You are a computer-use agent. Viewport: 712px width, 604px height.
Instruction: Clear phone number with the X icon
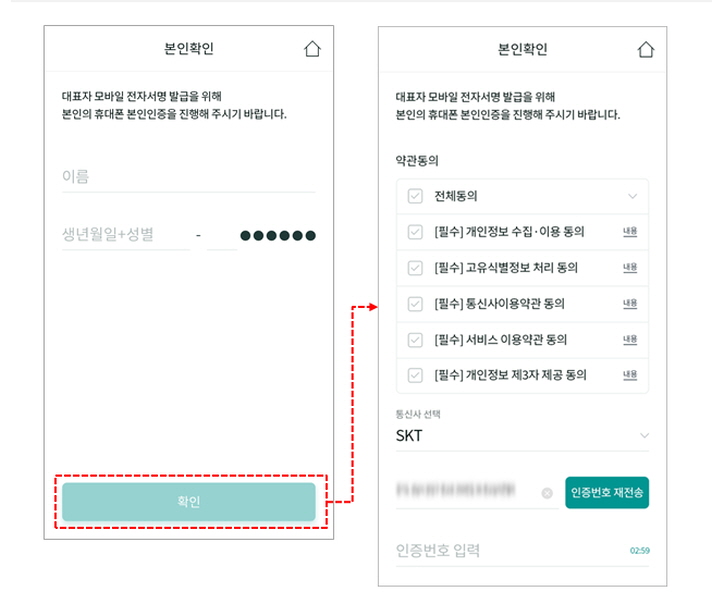point(547,493)
